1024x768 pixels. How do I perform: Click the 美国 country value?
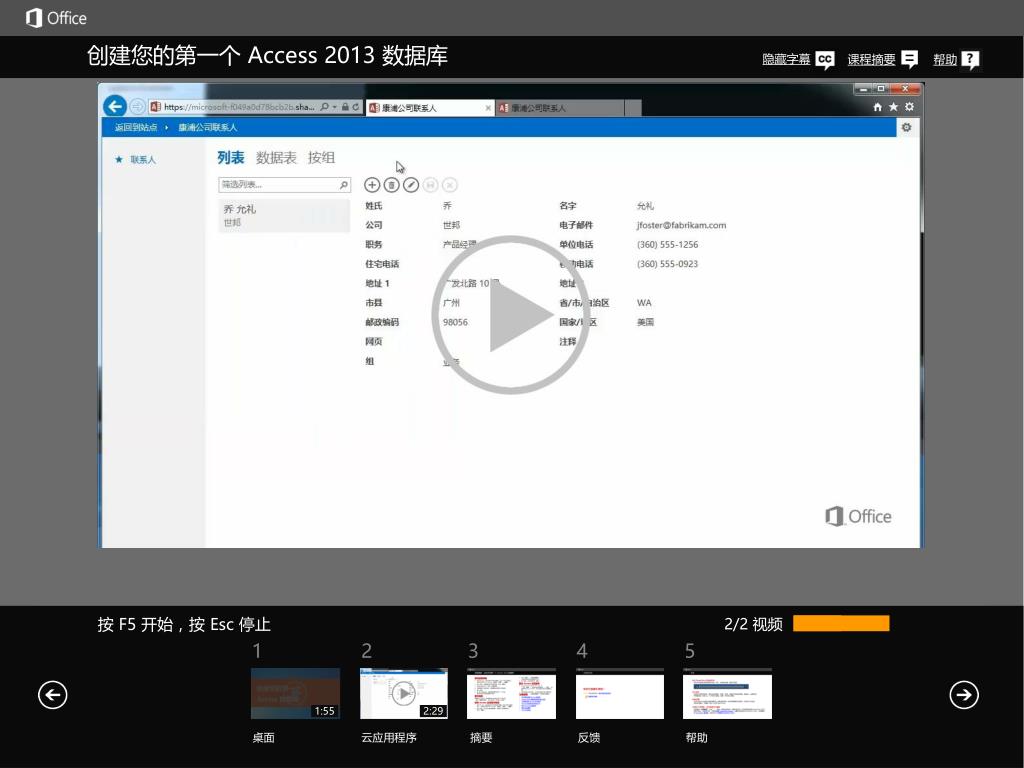(x=645, y=322)
